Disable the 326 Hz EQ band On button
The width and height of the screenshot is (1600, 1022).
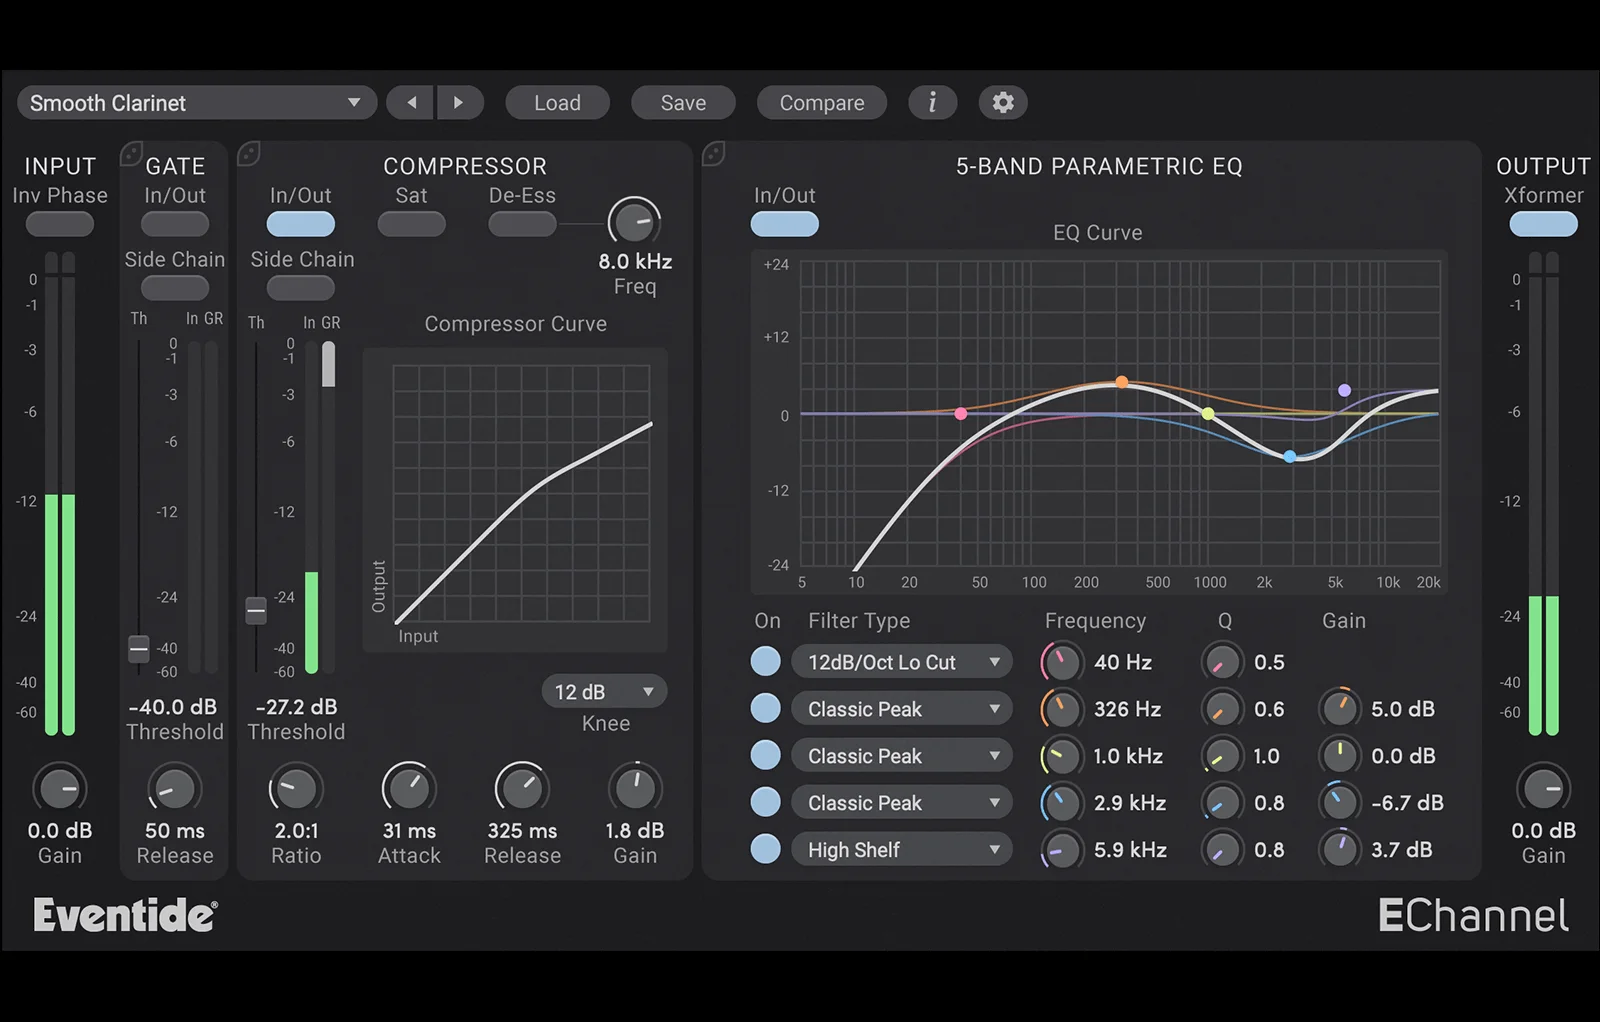tap(766, 709)
